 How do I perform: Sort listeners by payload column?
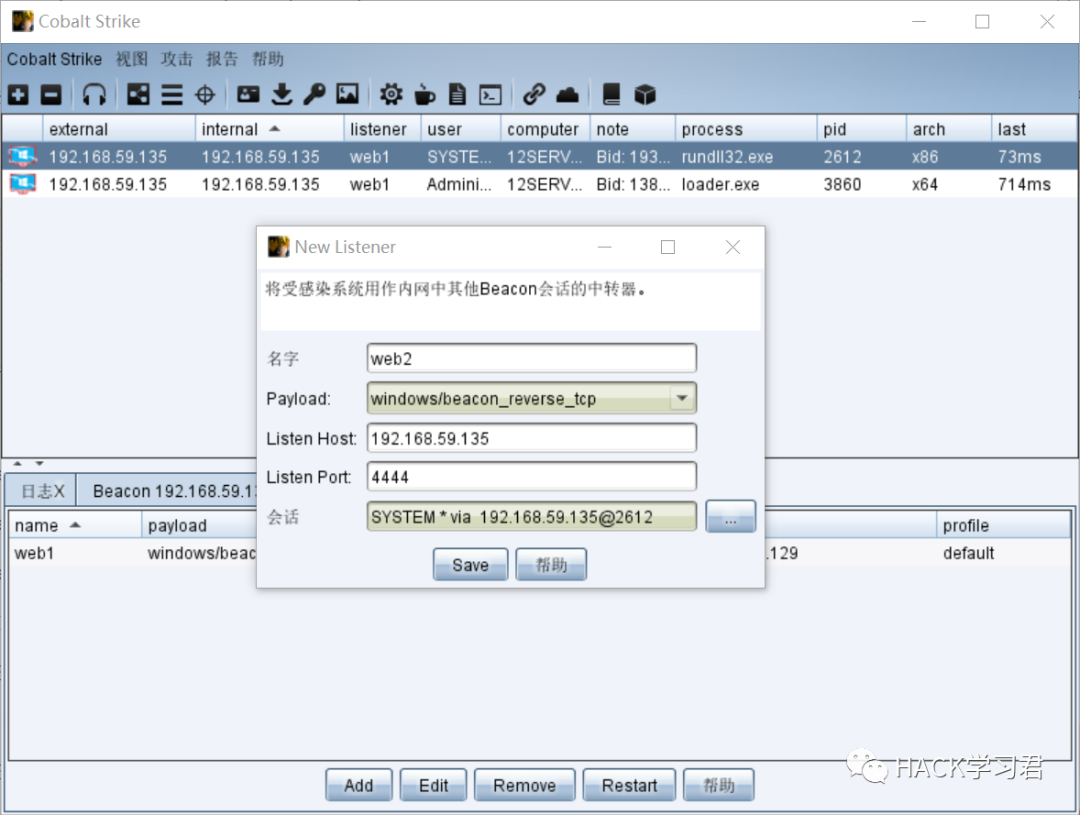200,525
